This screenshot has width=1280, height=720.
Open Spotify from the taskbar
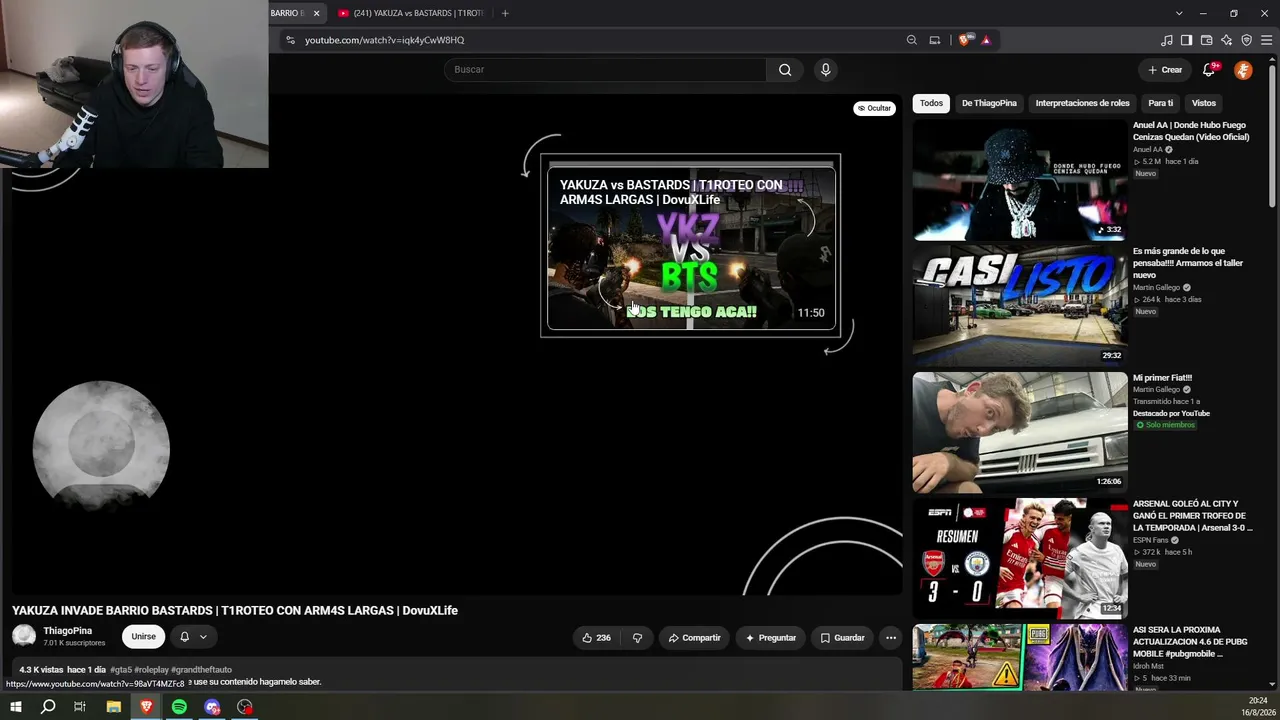pos(179,707)
